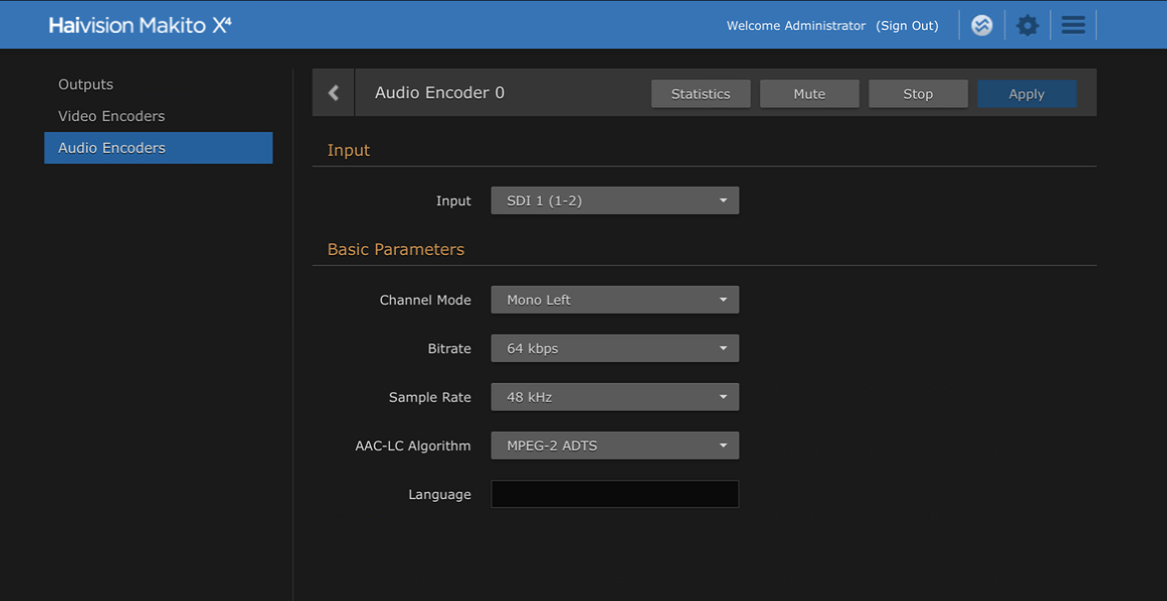Click the Input section heading
The height and width of the screenshot is (601, 1167).
click(348, 150)
